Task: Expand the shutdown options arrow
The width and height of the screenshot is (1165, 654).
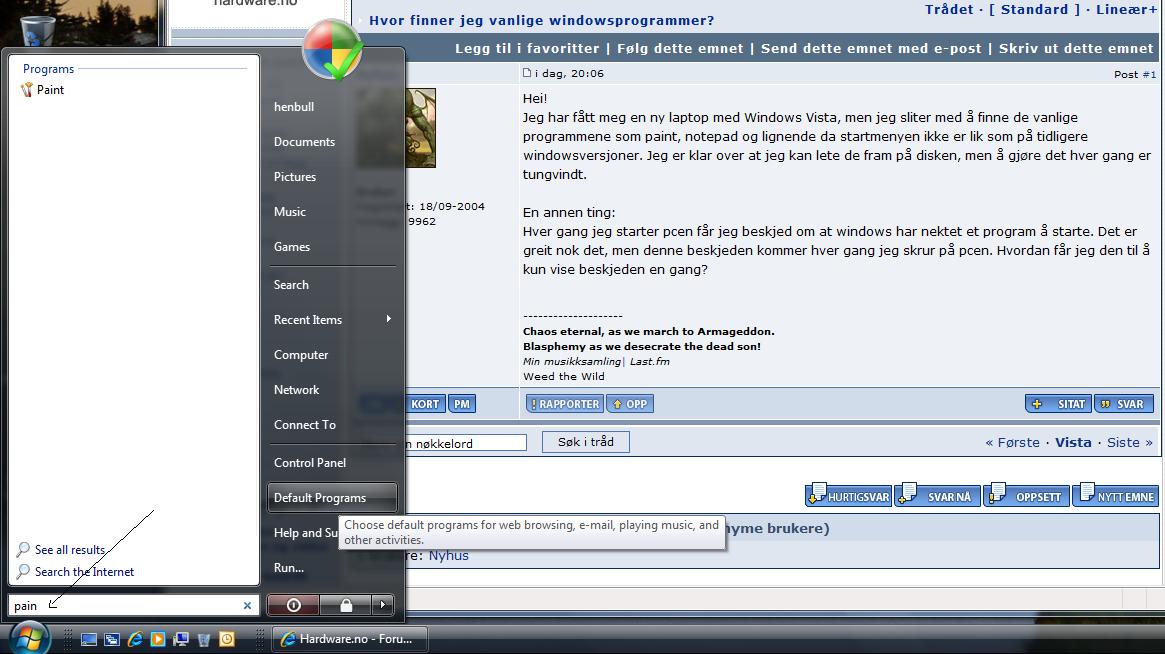Action: pyautogui.click(x=383, y=605)
